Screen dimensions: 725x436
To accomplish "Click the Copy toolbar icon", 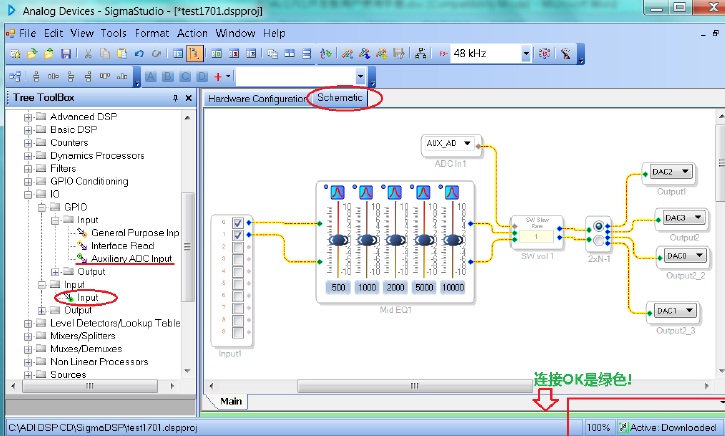I will 105,54.
